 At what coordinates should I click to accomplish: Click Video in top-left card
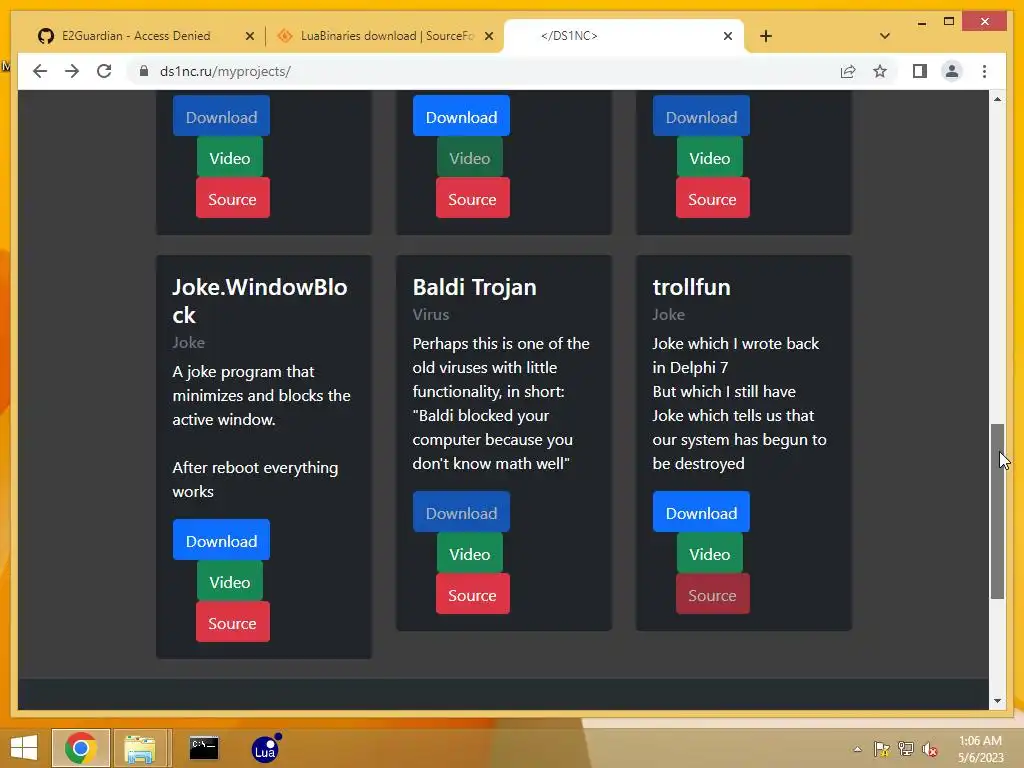230,157
